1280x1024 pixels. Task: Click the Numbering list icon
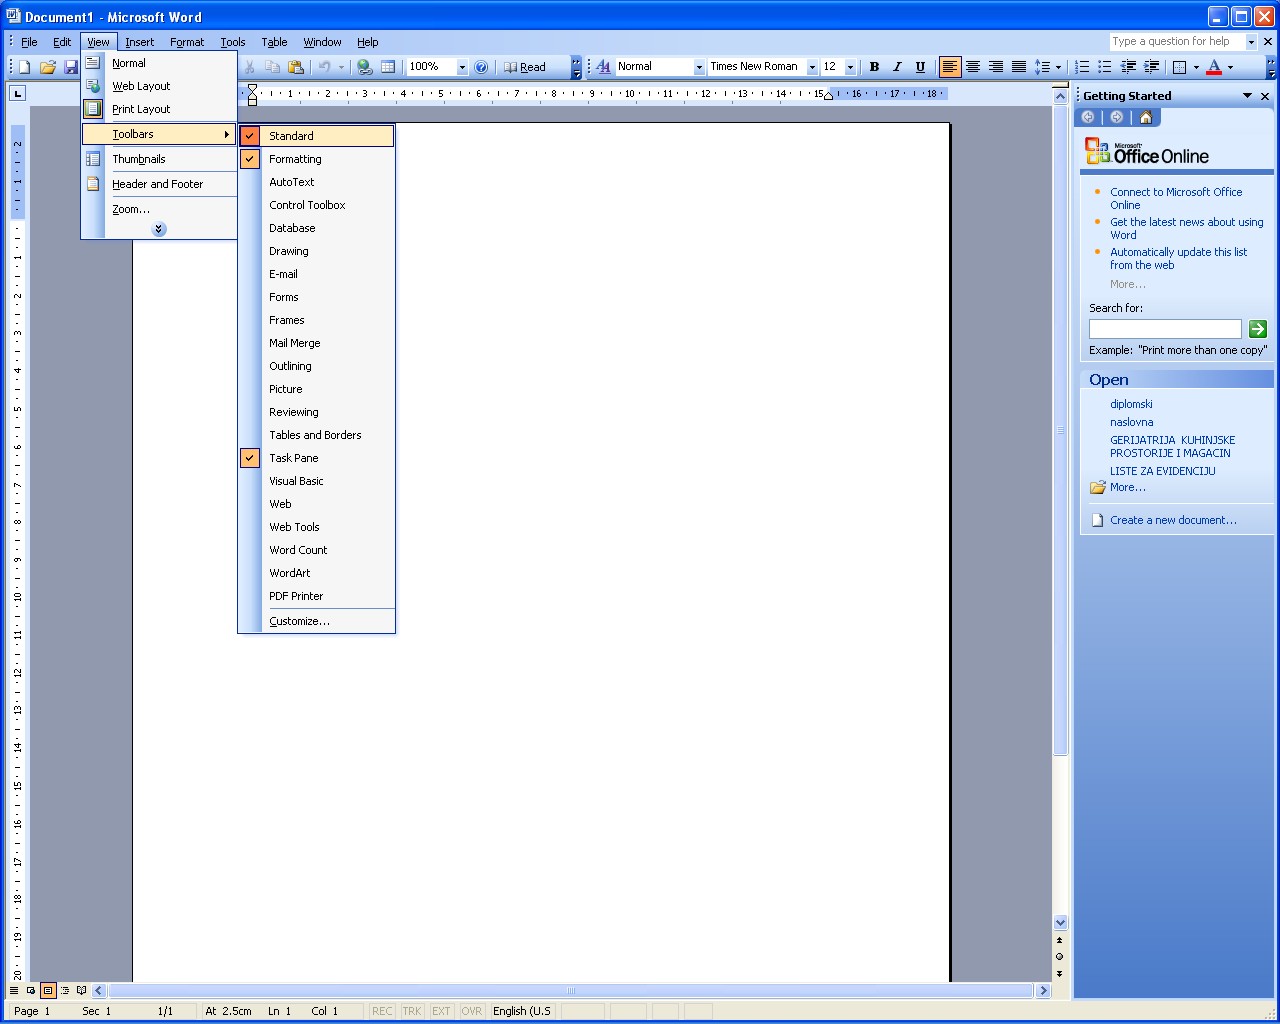1082,67
